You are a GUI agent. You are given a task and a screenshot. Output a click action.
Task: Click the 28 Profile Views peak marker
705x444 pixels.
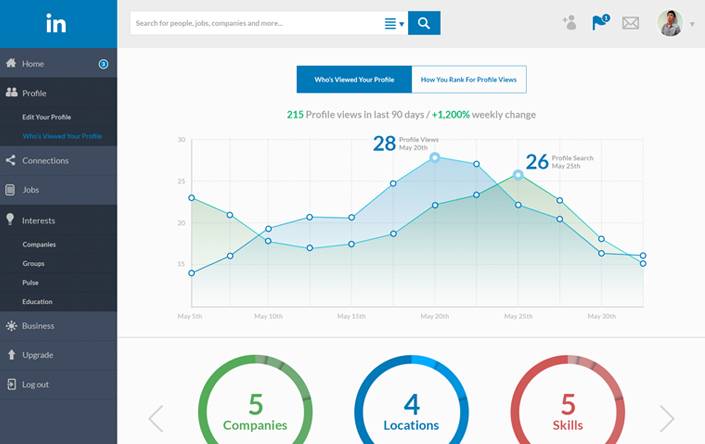click(435, 157)
